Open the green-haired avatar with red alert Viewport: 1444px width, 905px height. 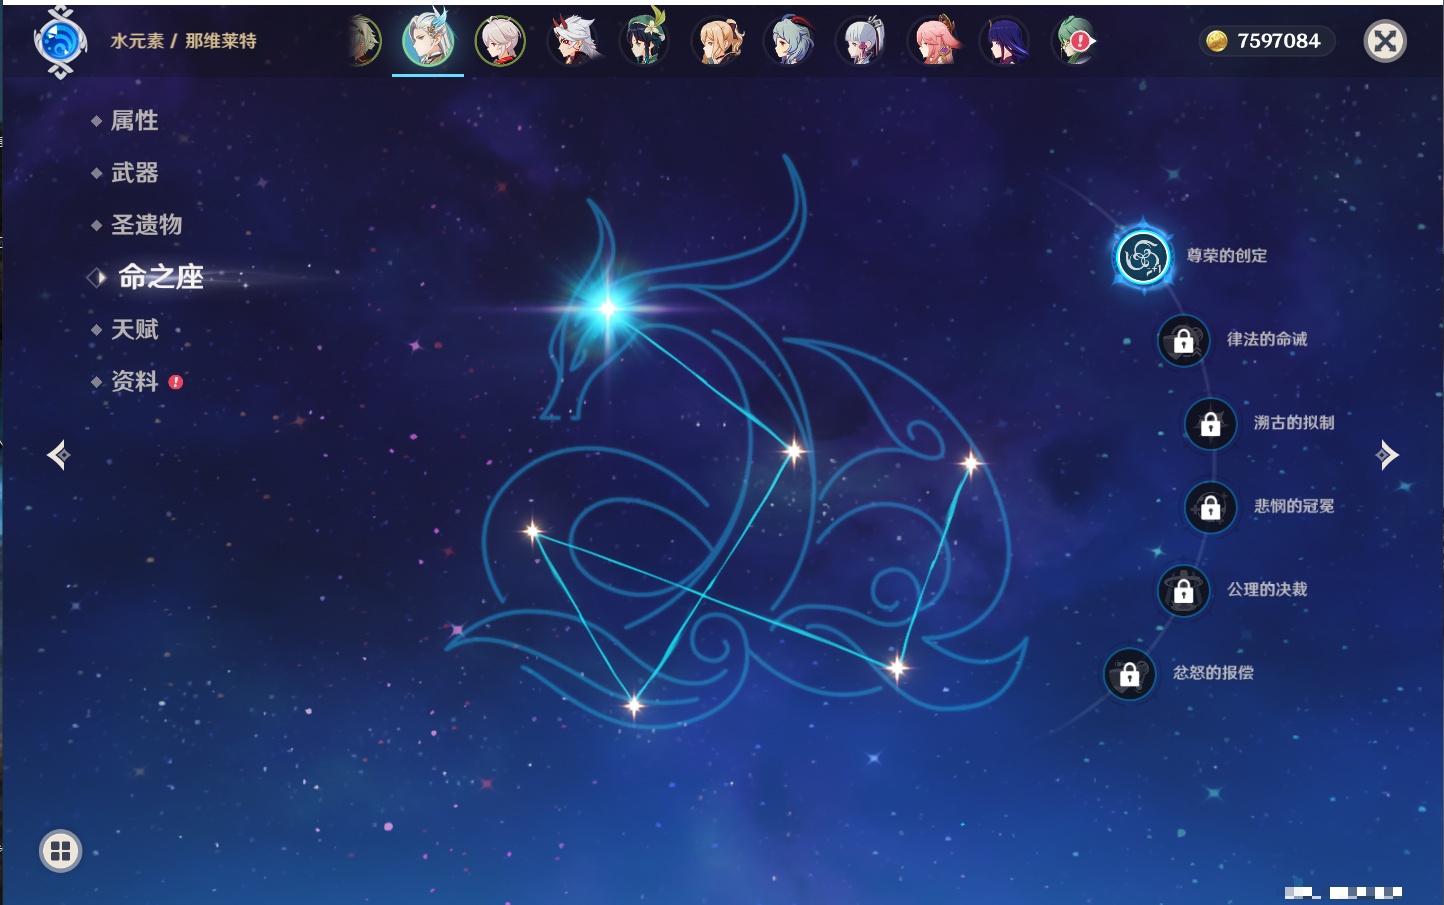(x=1076, y=41)
